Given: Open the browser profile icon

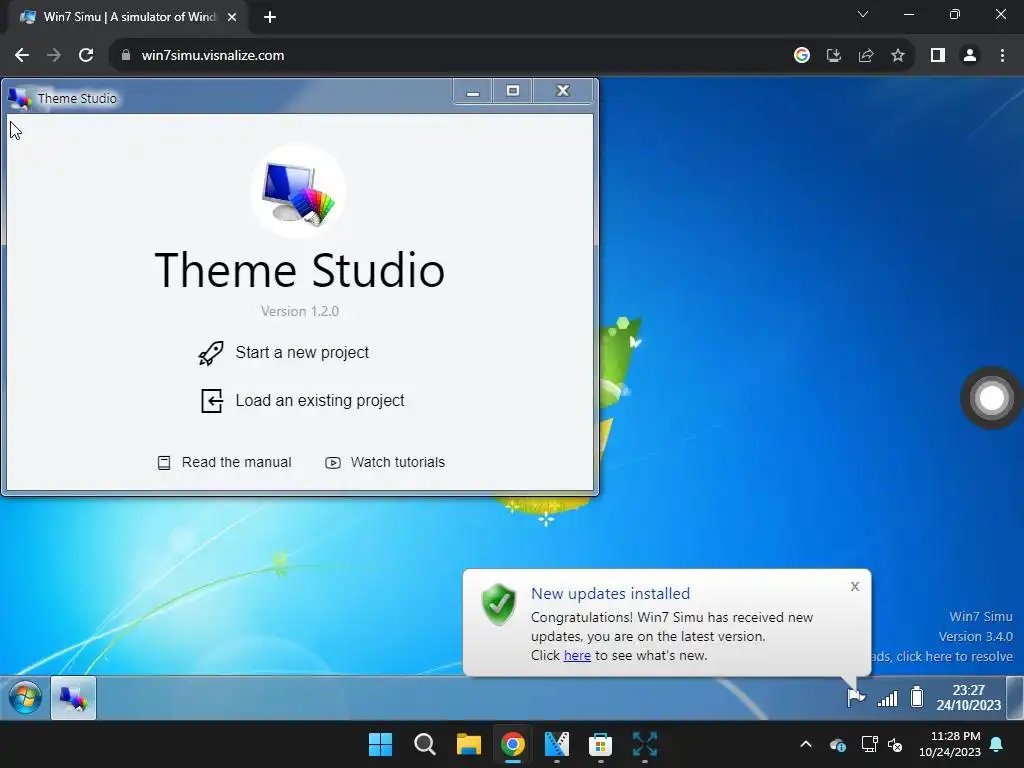Looking at the screenshot, I should point(970,56).
